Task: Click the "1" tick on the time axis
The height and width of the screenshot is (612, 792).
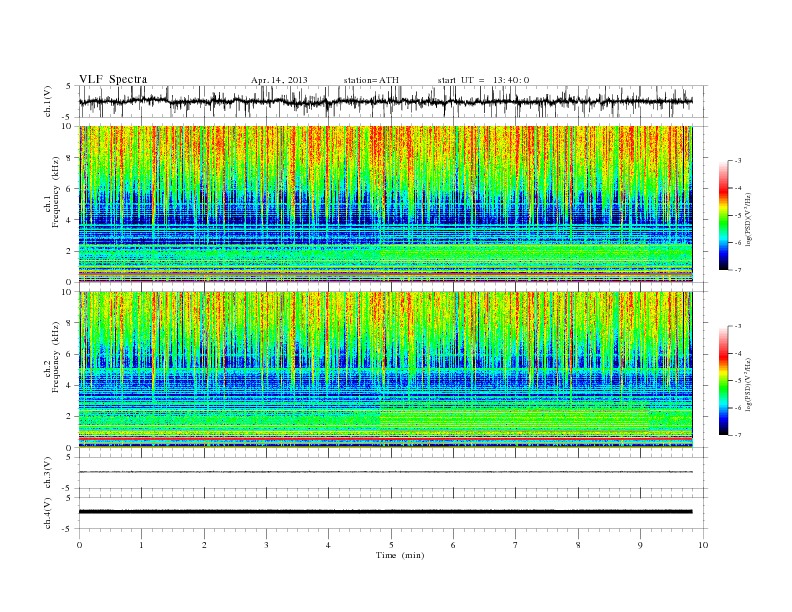Action: coord(141,545)
